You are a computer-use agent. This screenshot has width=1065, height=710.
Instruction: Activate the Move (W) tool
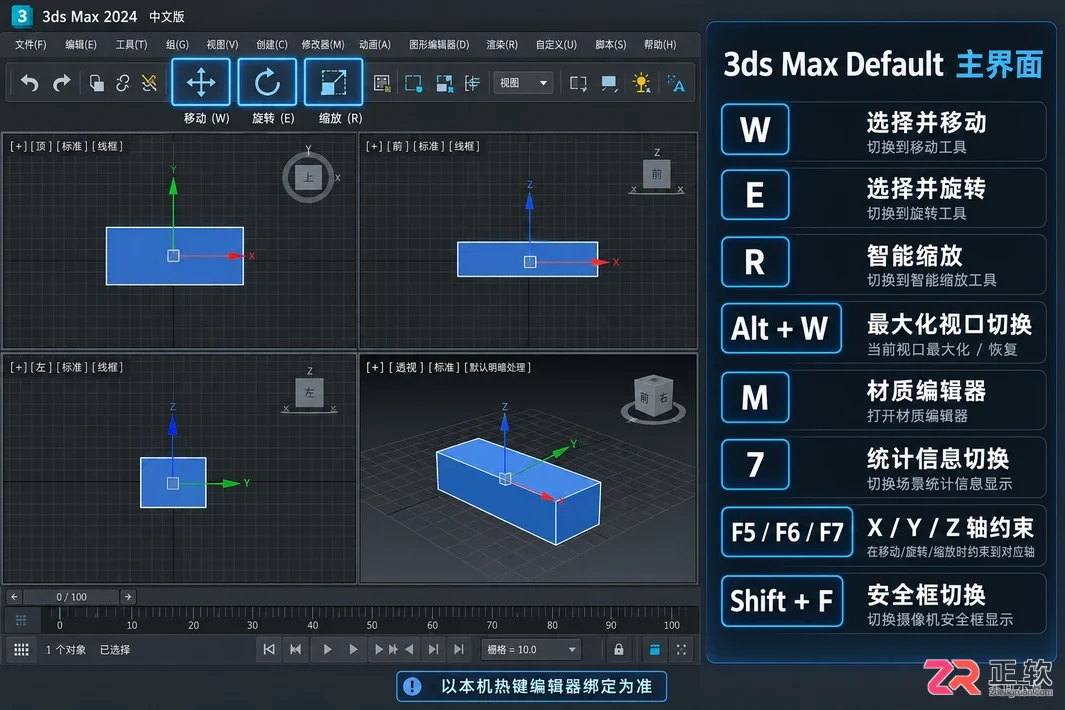(201, 82)
